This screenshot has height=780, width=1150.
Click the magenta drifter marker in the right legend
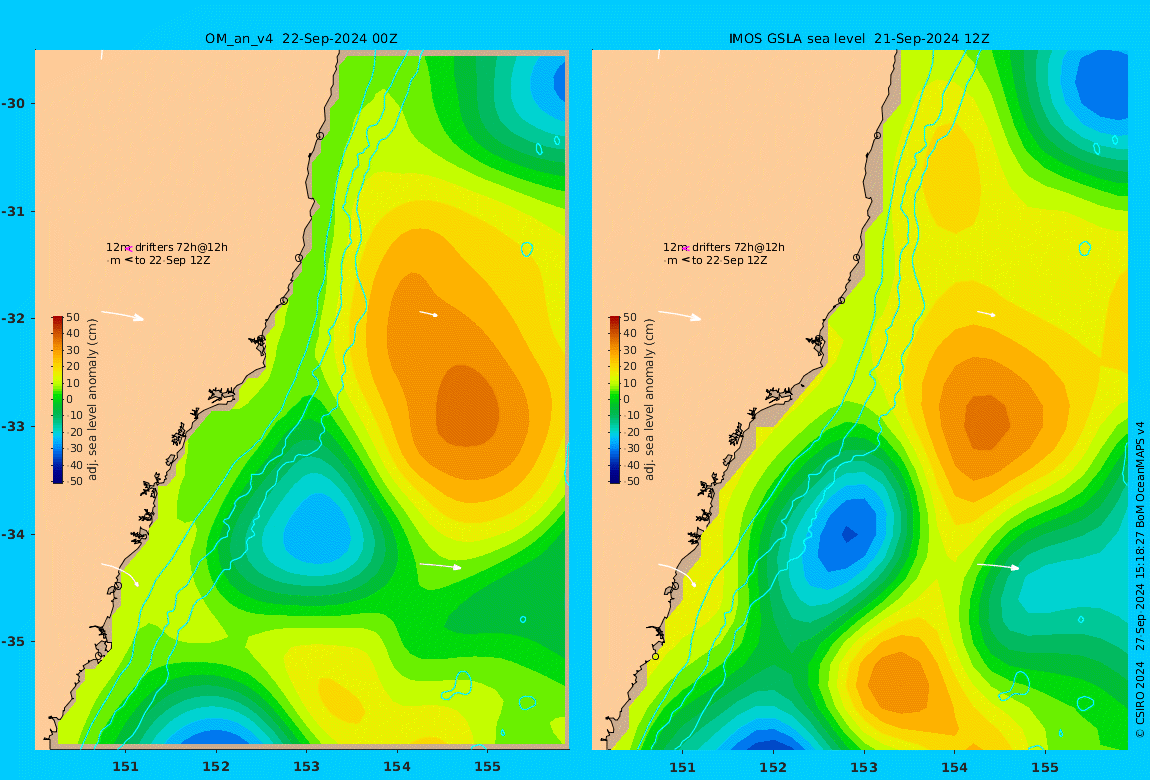coord(686,249)
